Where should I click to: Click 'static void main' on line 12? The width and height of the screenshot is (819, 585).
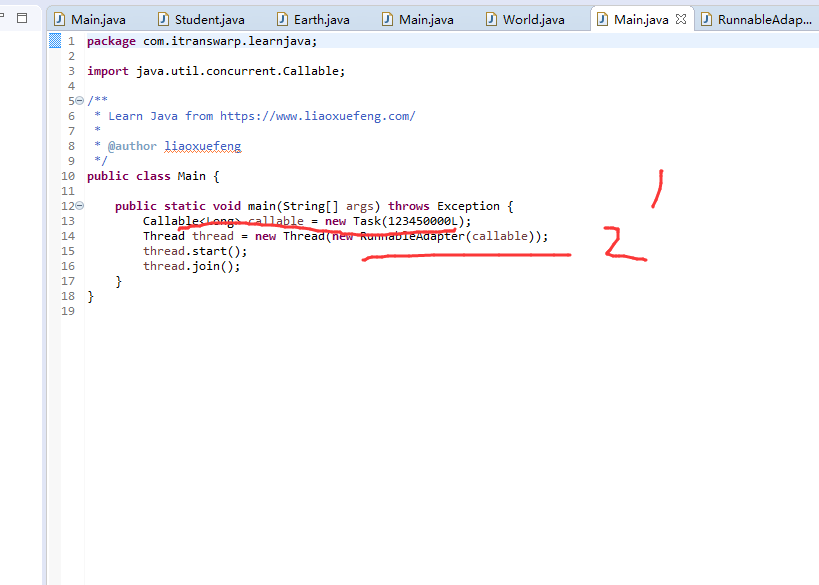point(220,206)
